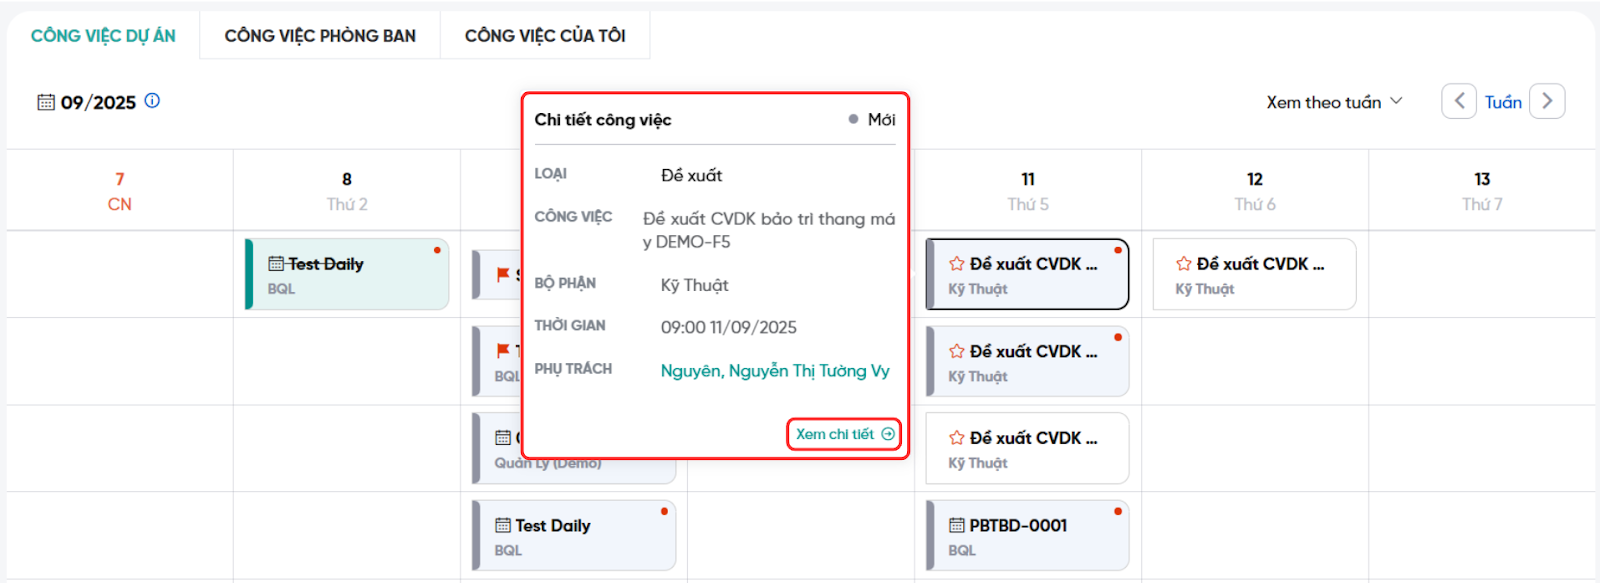Switch to Công việc của tôi tab

tap(545, 36)
